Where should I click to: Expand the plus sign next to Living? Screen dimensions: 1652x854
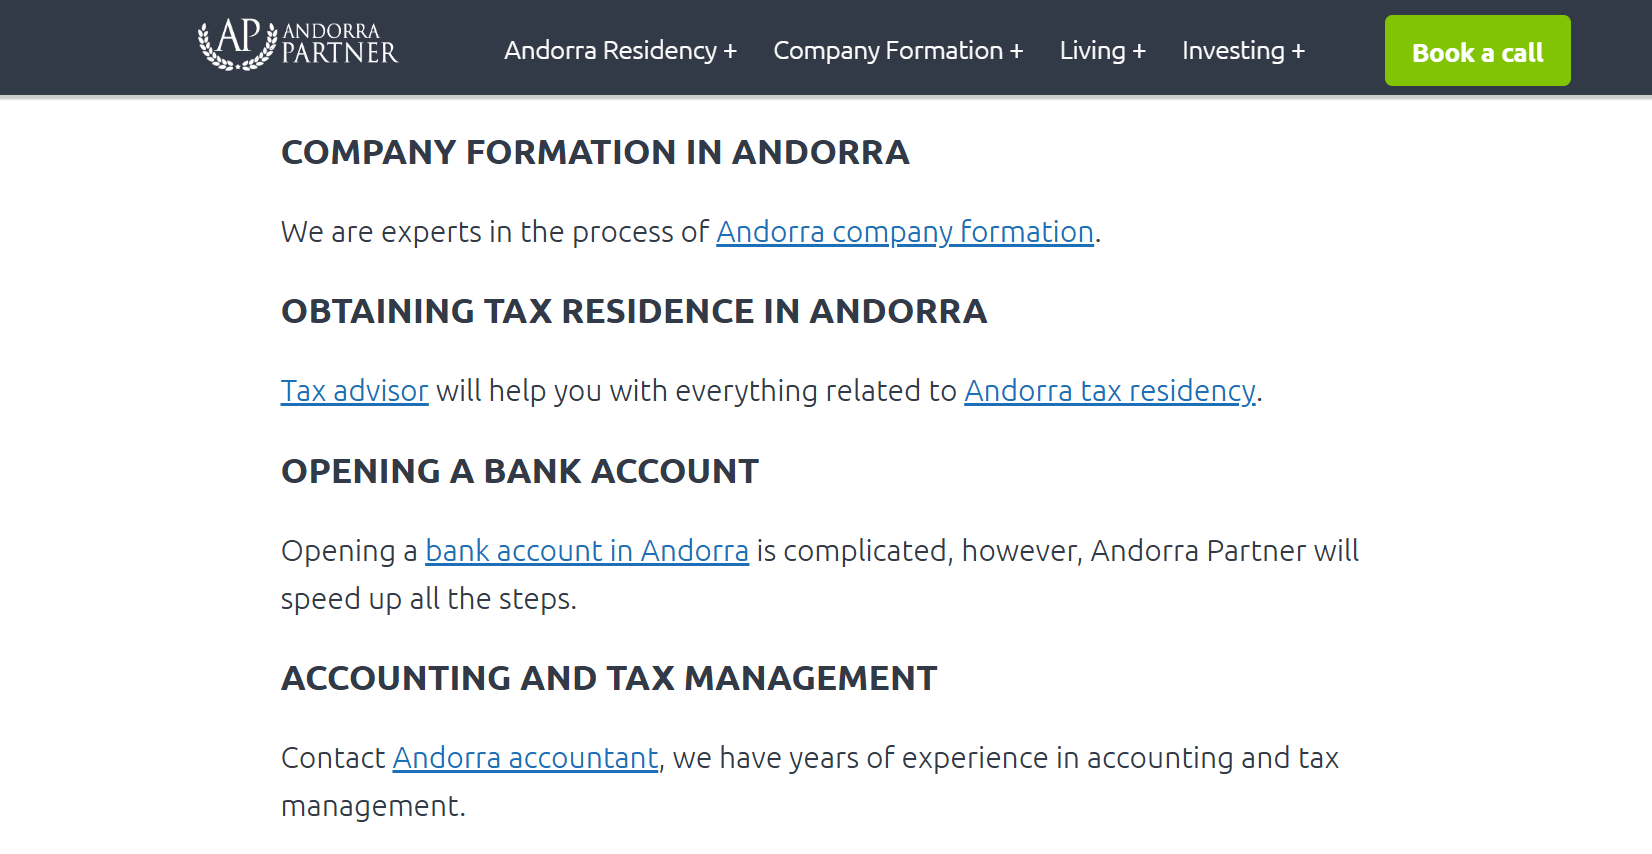[1139, 51]
